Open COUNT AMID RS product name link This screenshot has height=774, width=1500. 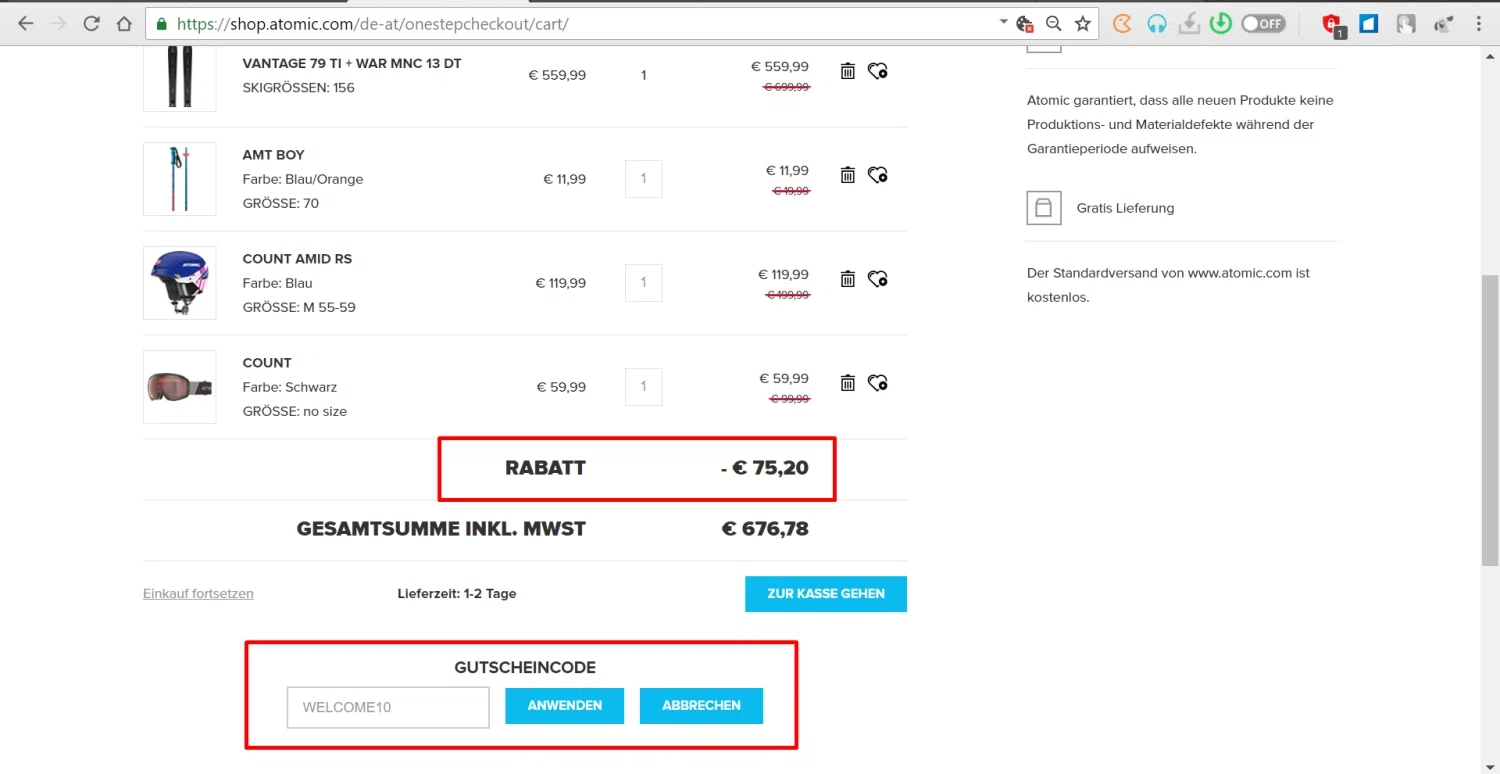point(297,259)
